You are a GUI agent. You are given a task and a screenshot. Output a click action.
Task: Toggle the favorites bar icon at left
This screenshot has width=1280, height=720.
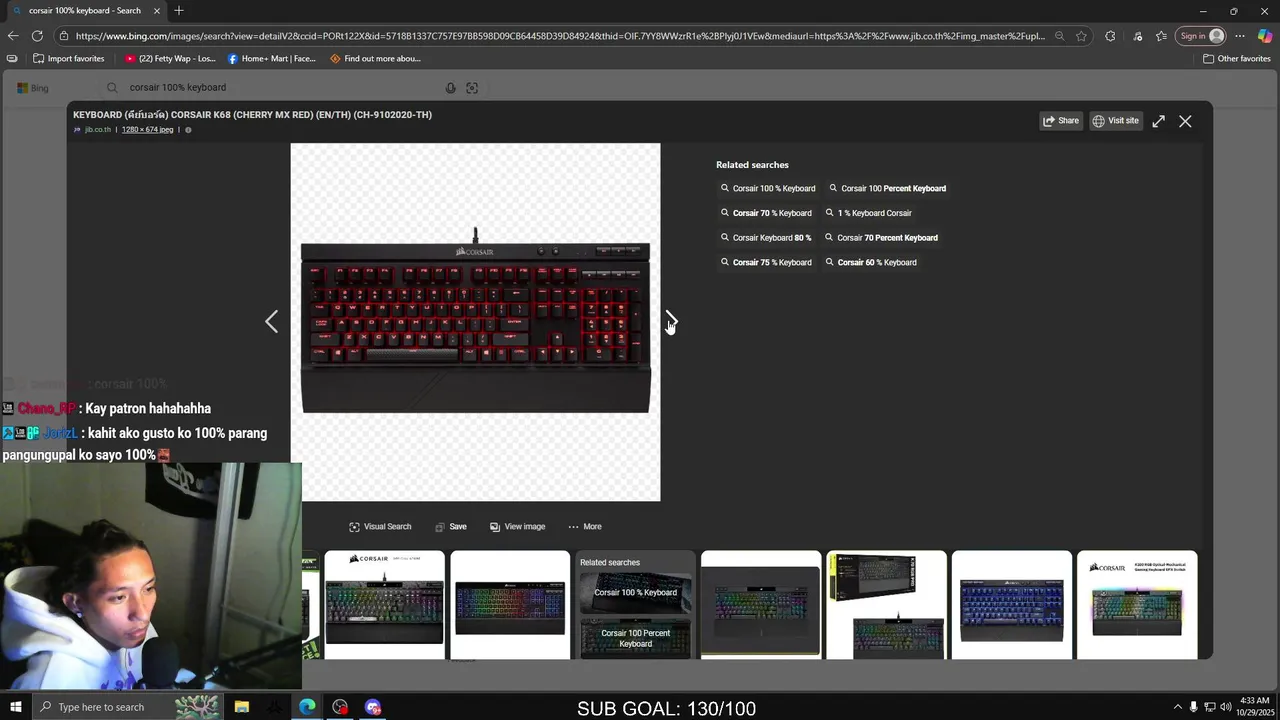(x=12, y=59)
